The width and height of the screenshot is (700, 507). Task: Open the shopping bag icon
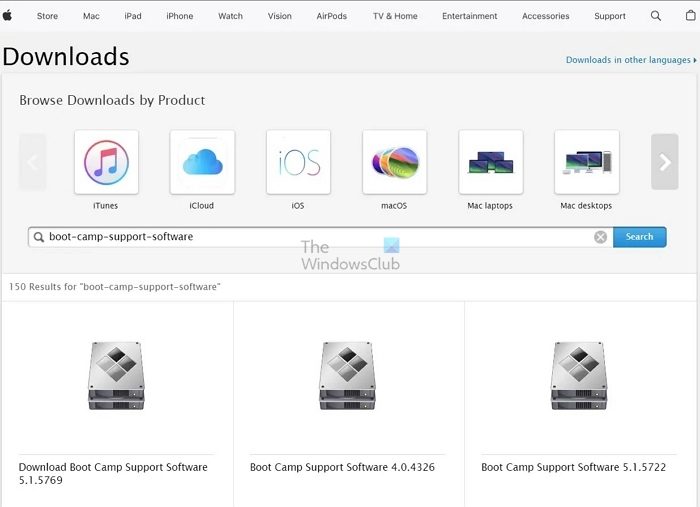coord(691,16)
